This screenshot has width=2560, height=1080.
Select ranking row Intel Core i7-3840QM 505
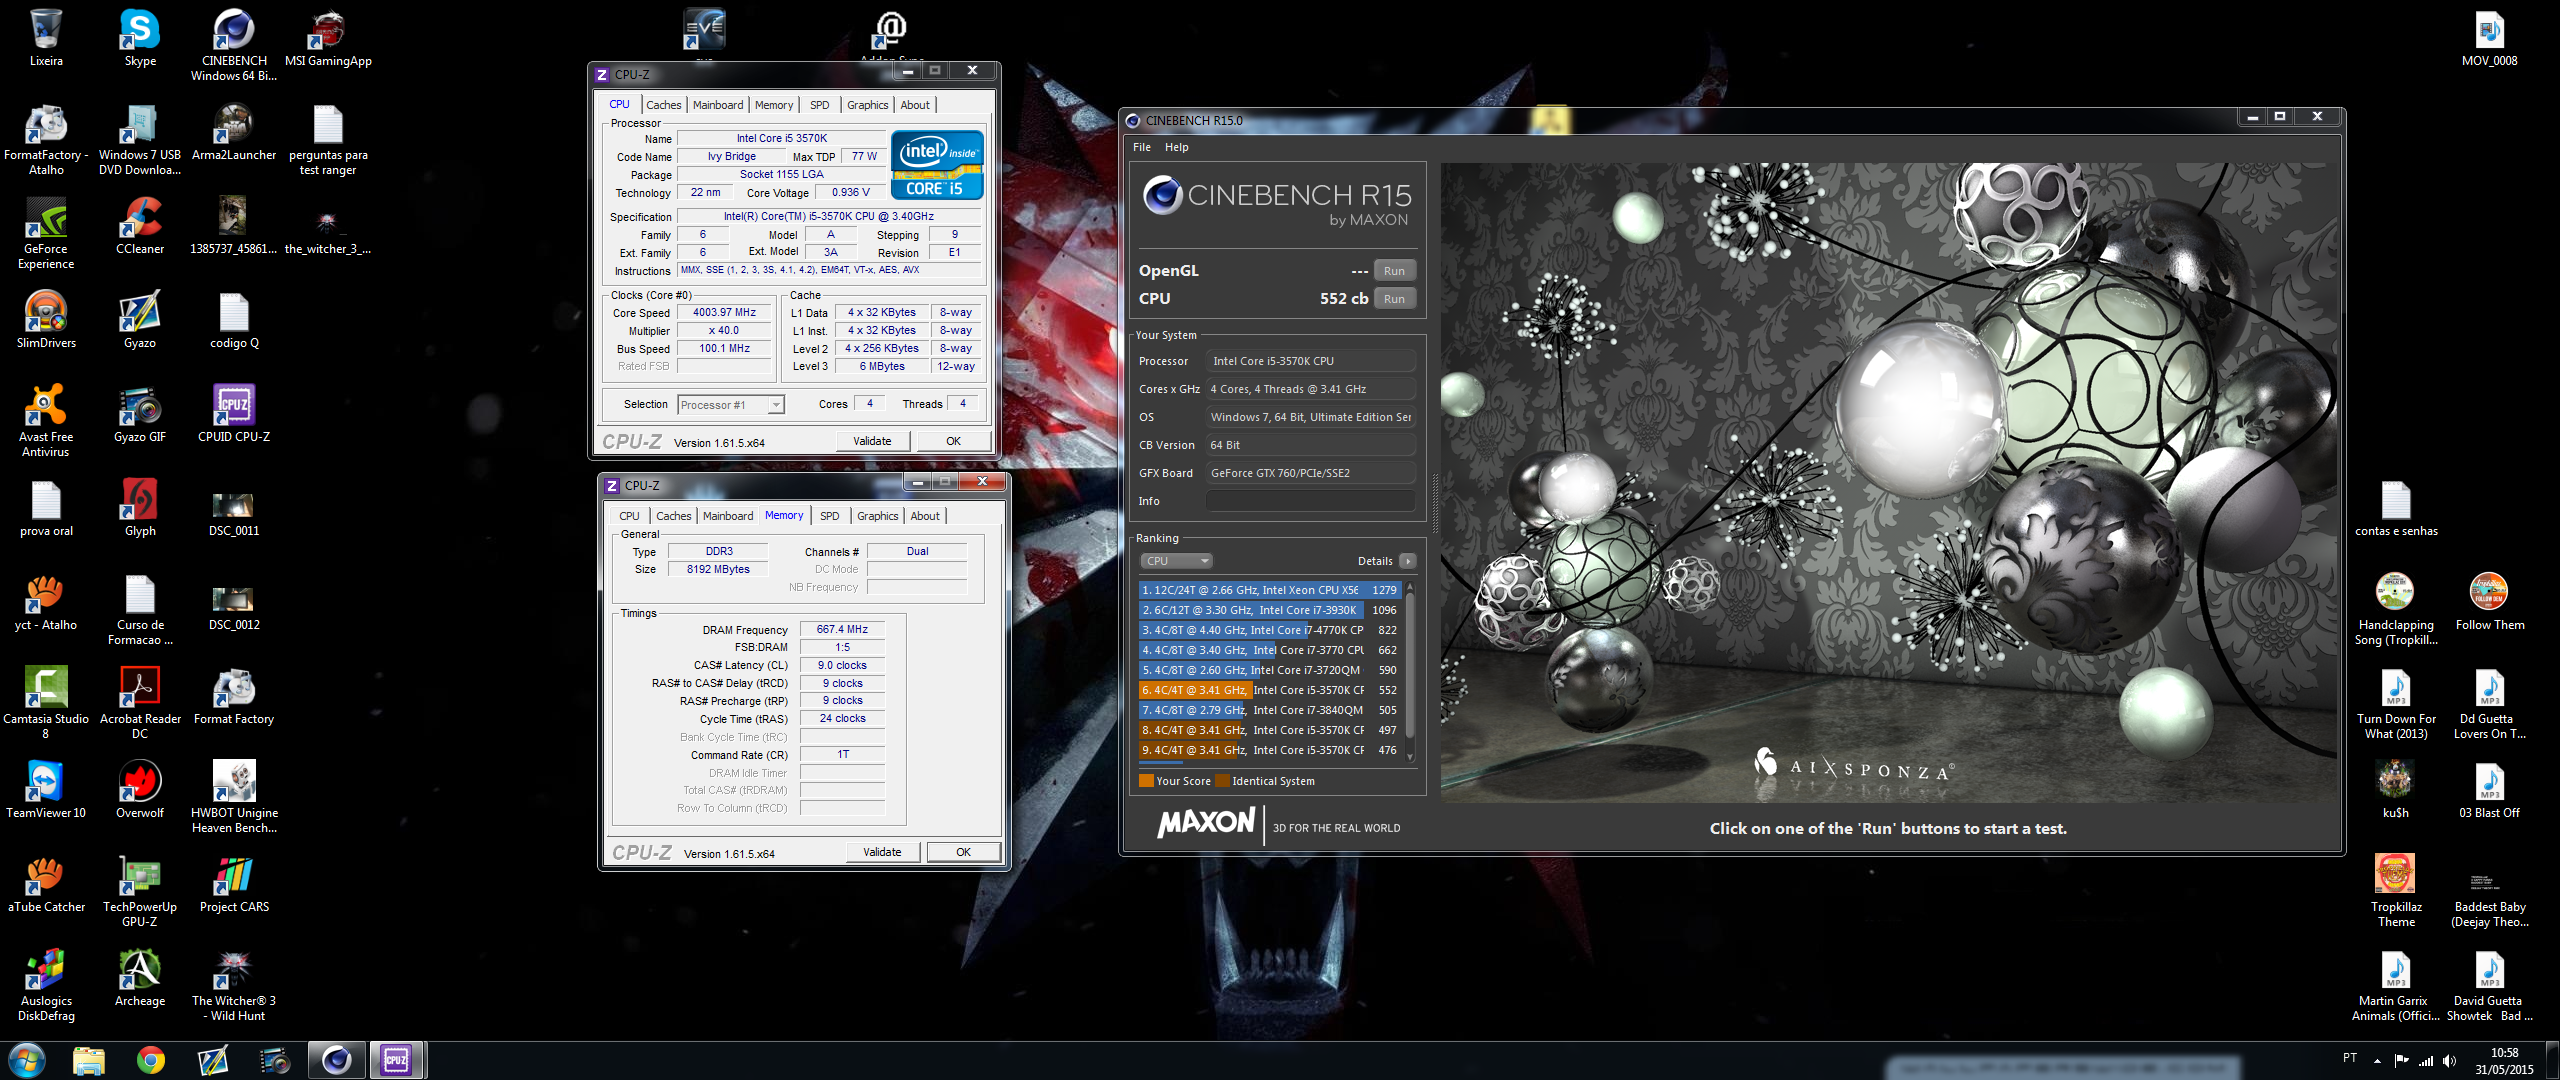click(1269, 710)
